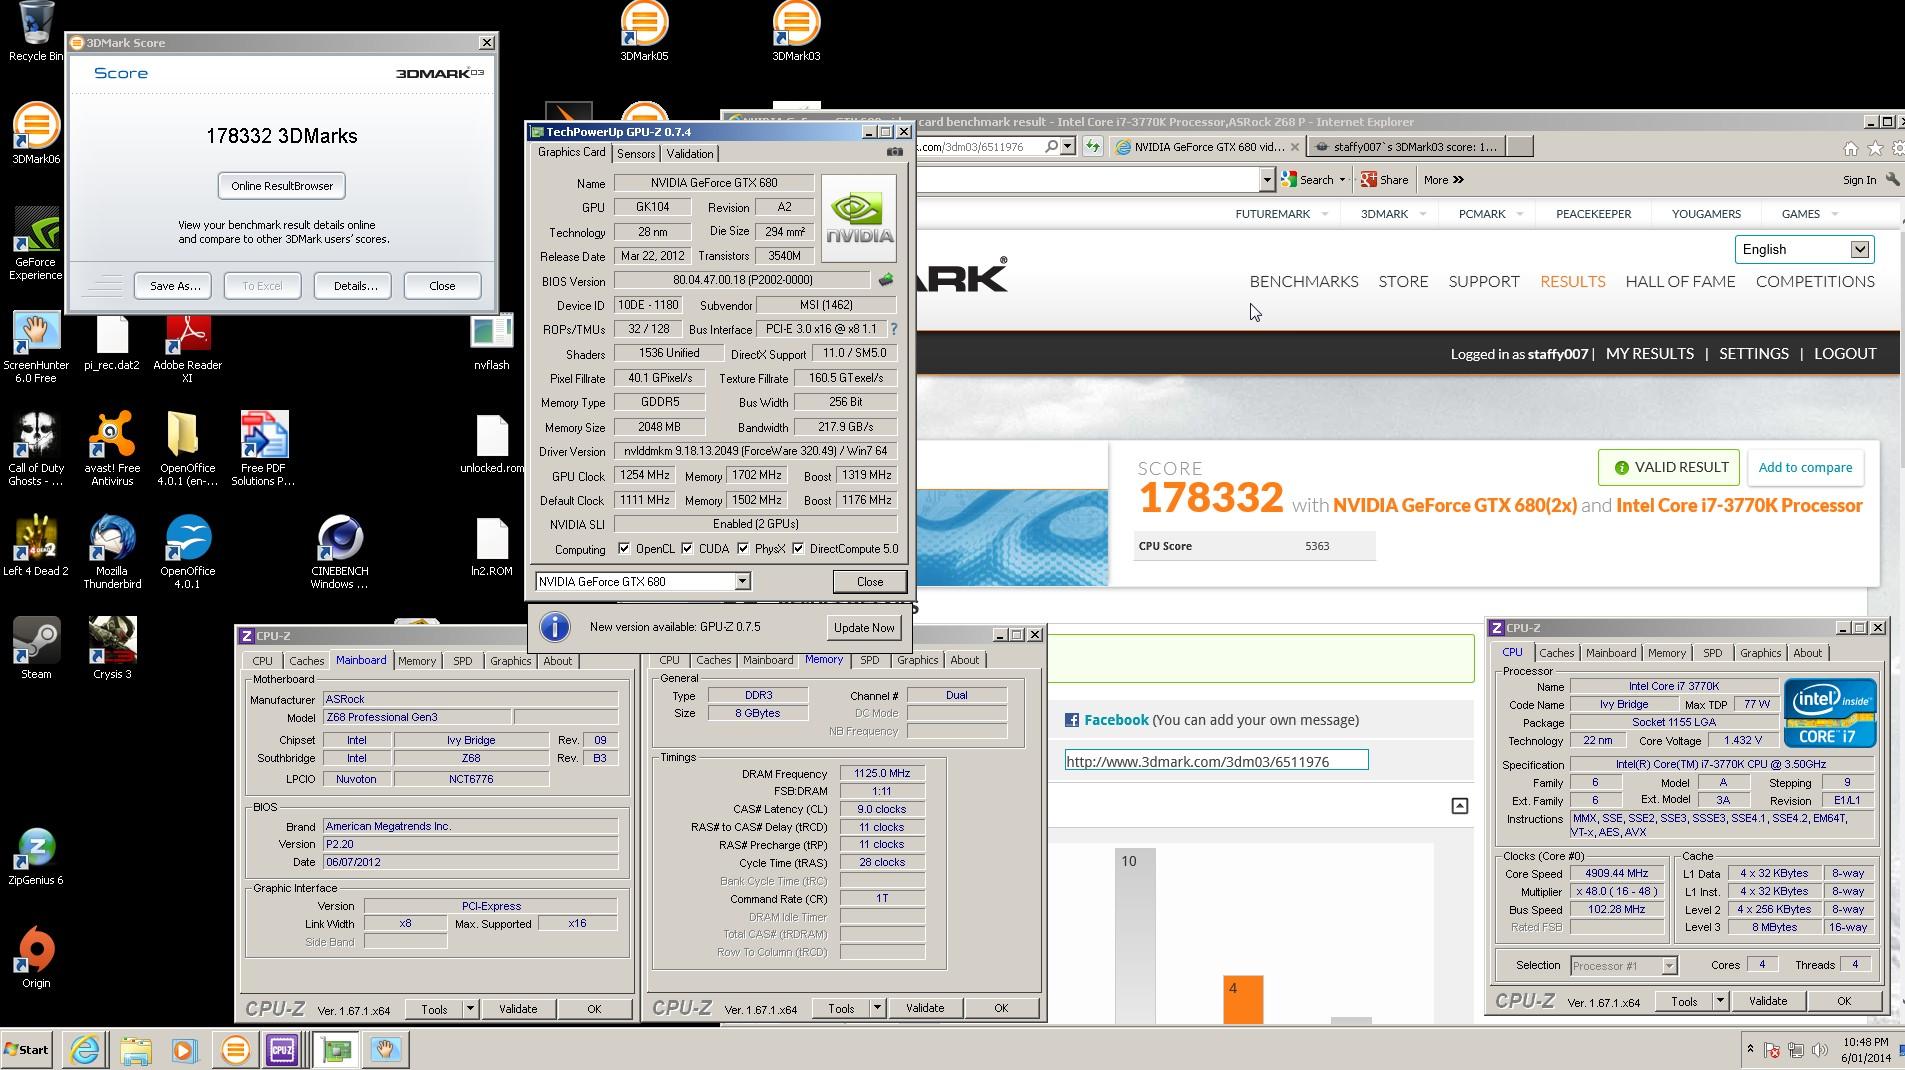The width and height of the screenshot is (1905, 1070).
Task: Click the Facebook share URL field
Action: [x=1216, y=761]
